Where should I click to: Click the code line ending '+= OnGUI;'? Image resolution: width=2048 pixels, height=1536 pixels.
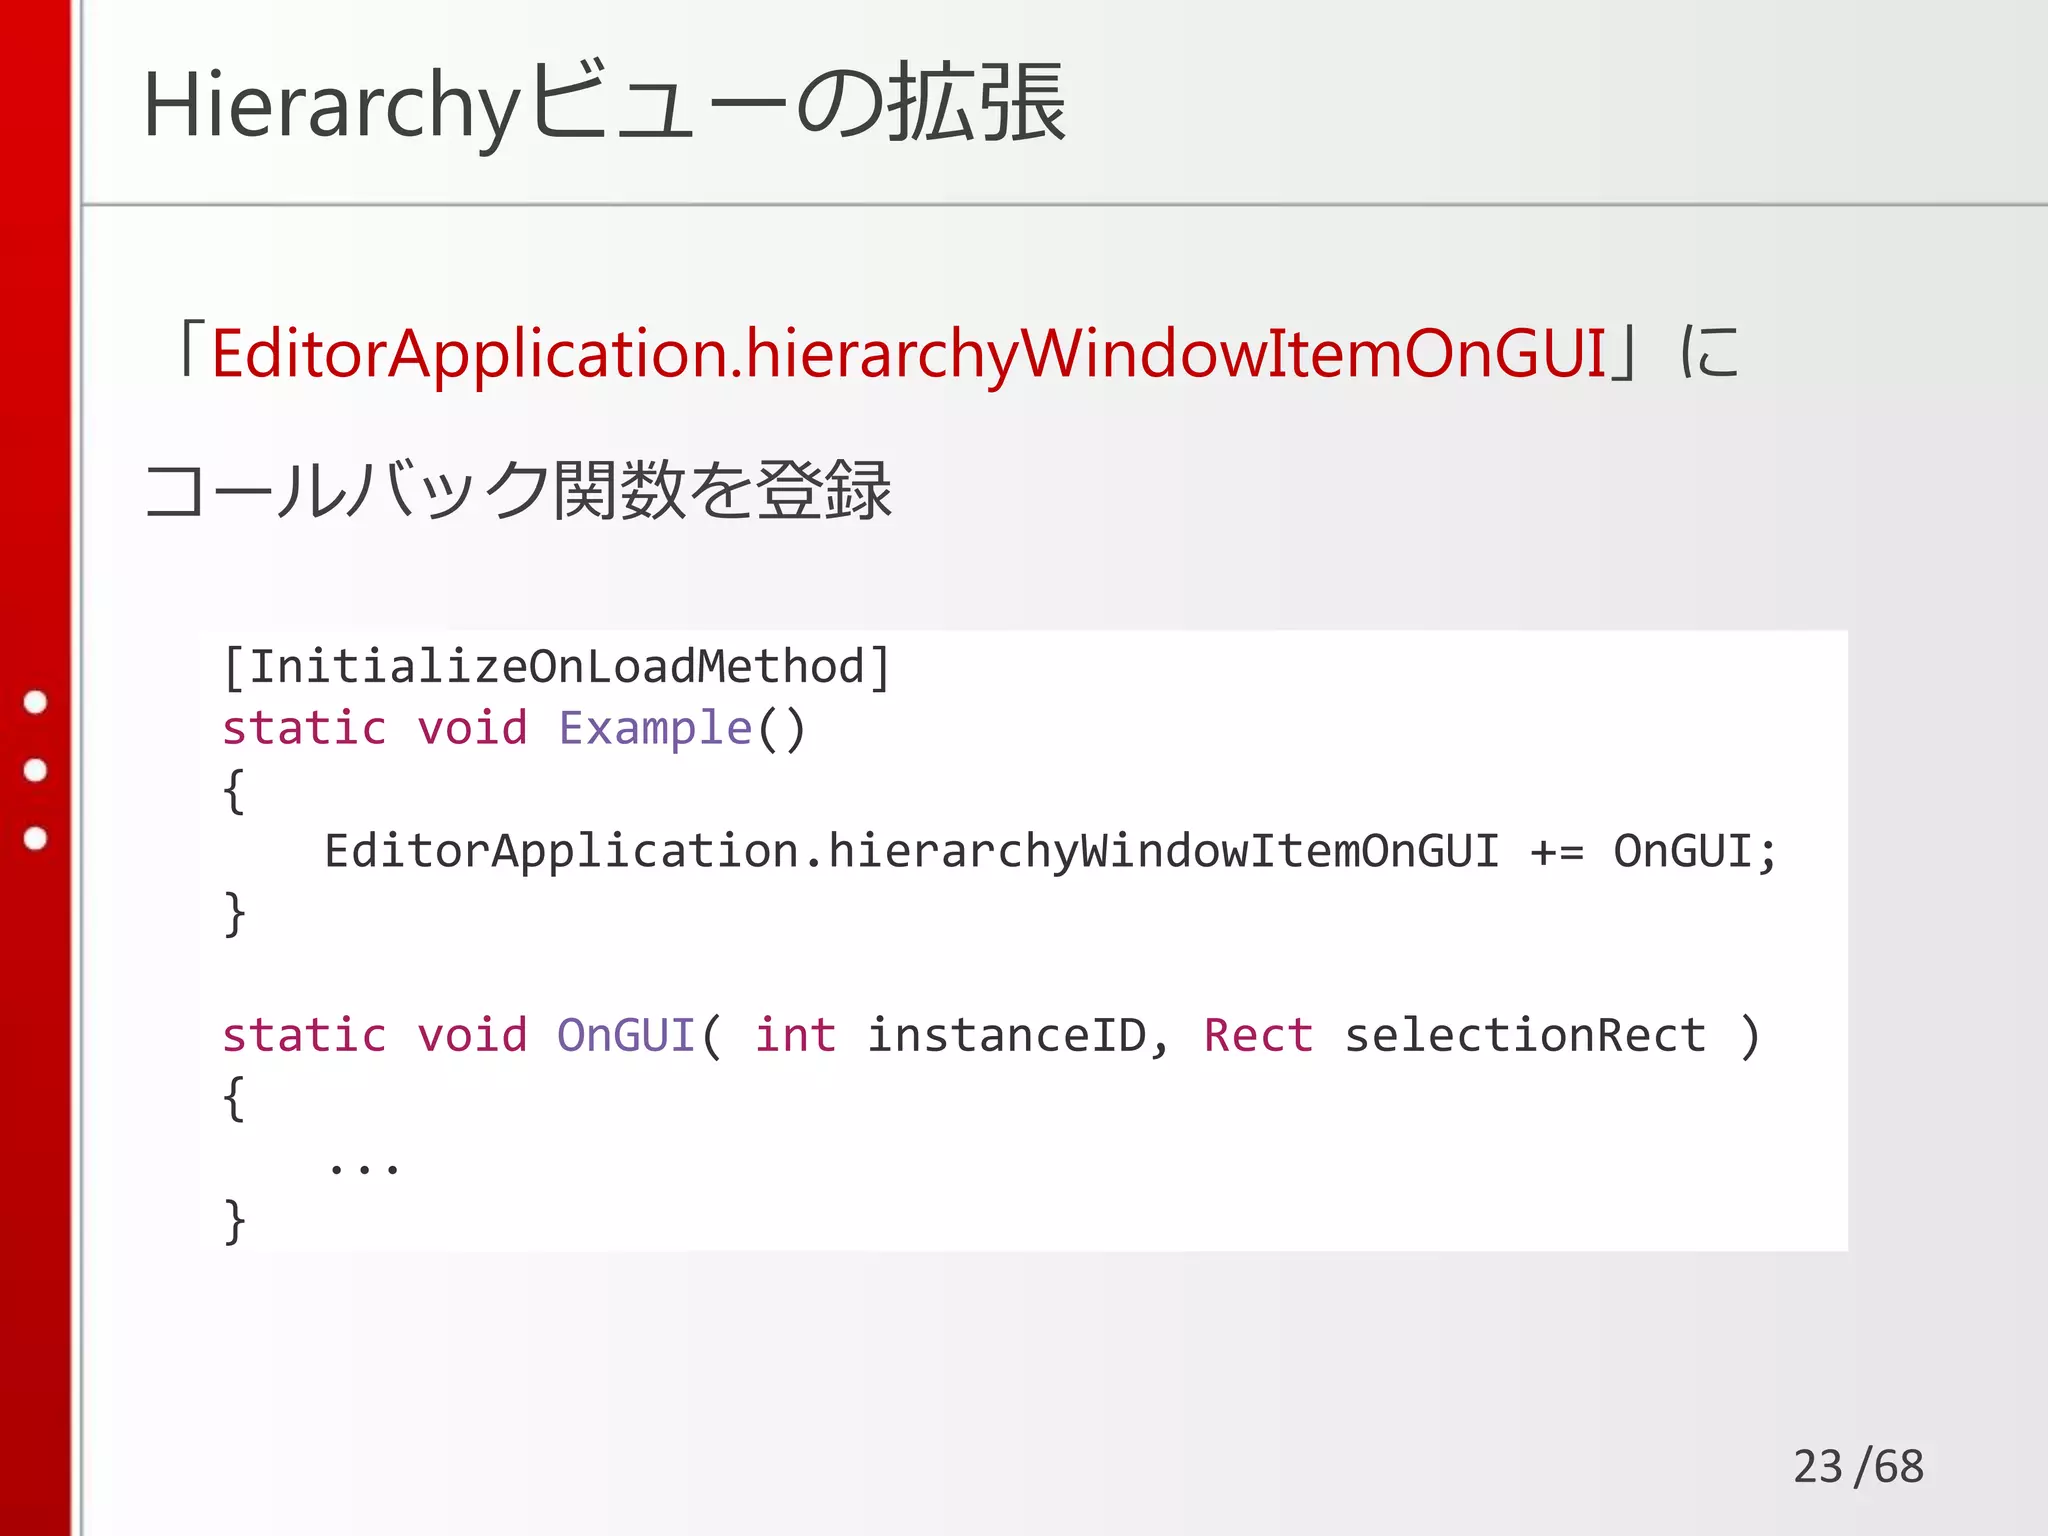(x=1051, y=852)
